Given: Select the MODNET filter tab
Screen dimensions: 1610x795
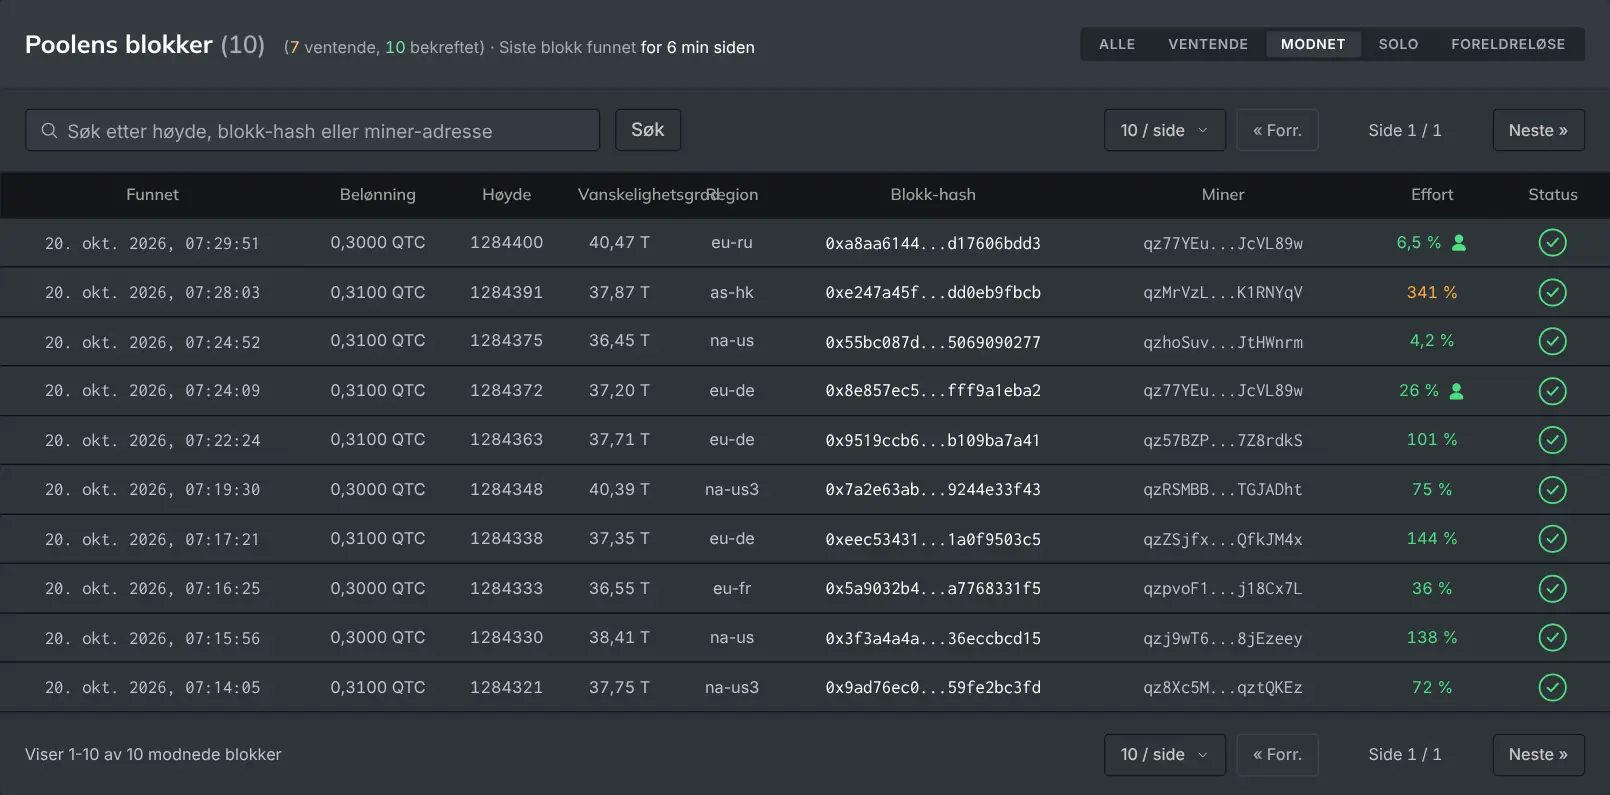Looking at the screenshot, I should (1313, 44).
